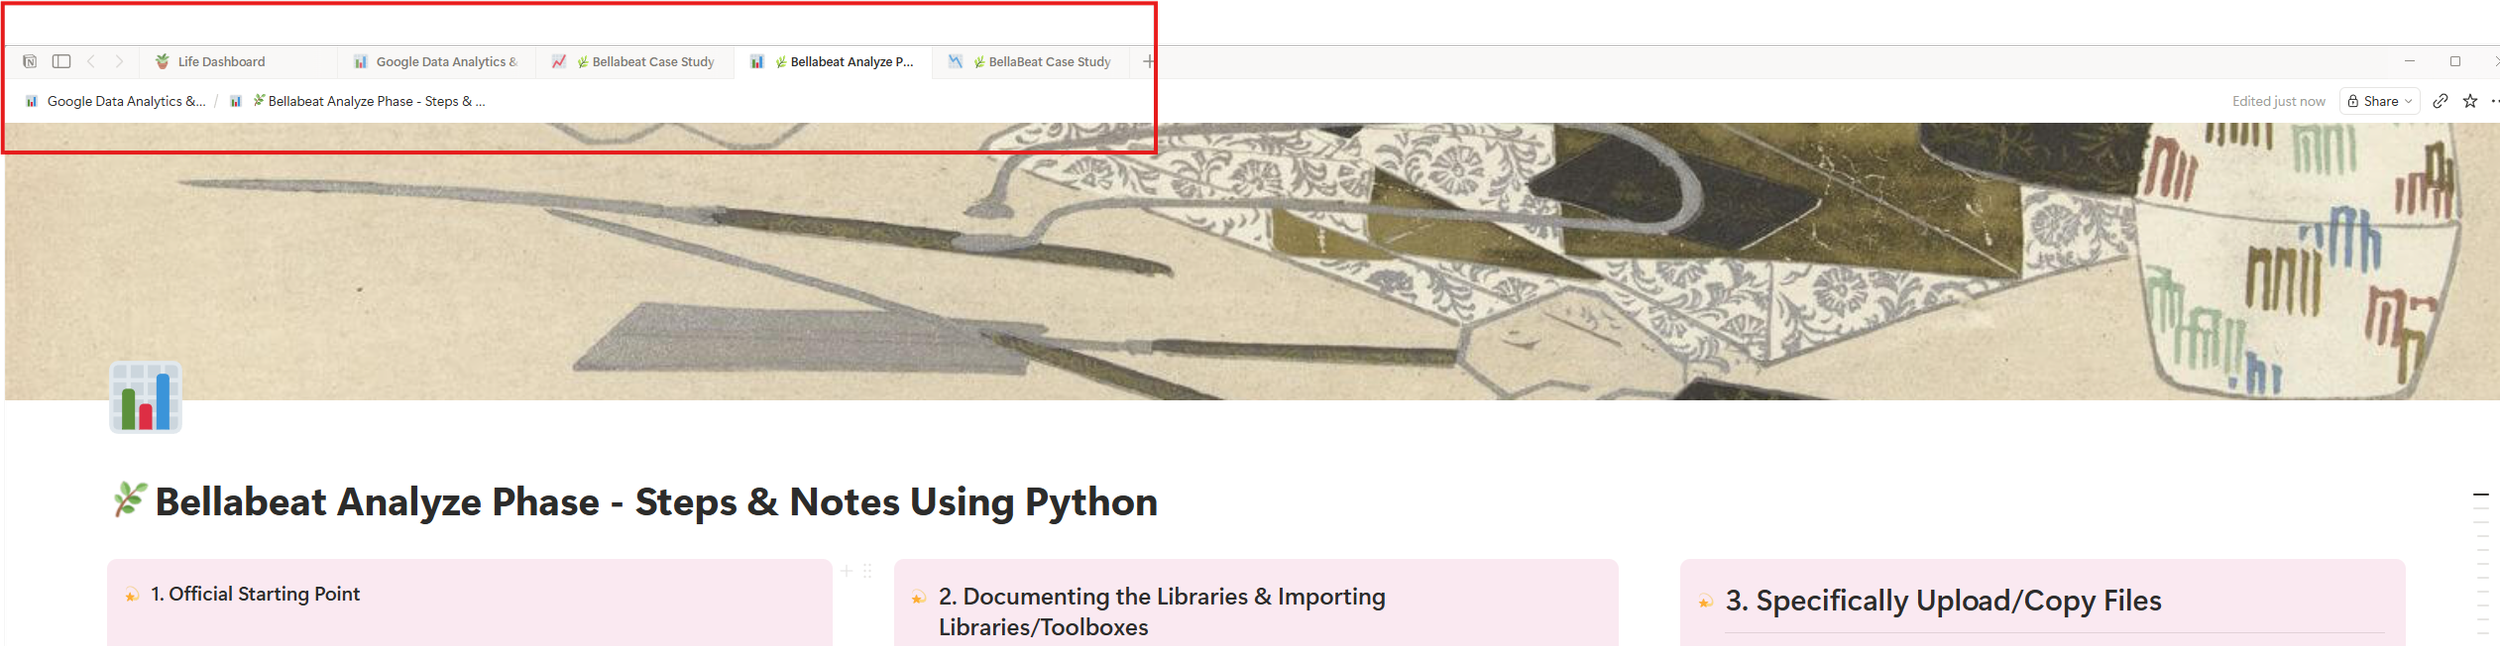Maximize the Notion window

click(2454, 62)
